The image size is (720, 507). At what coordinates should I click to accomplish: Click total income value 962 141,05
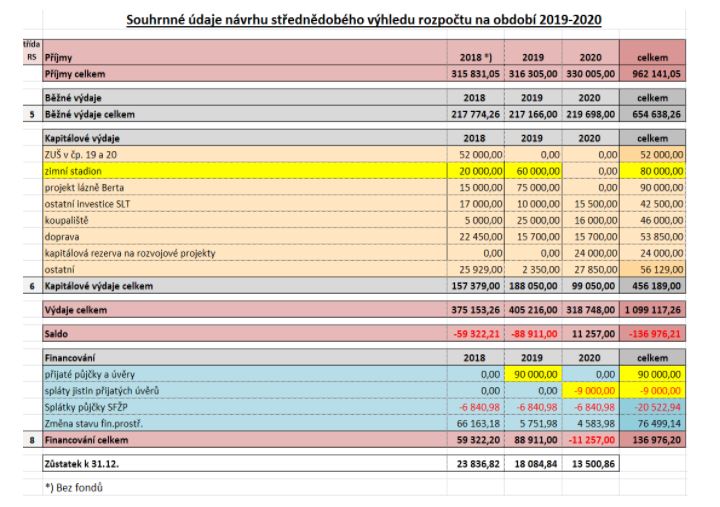(x=652, y=75)
